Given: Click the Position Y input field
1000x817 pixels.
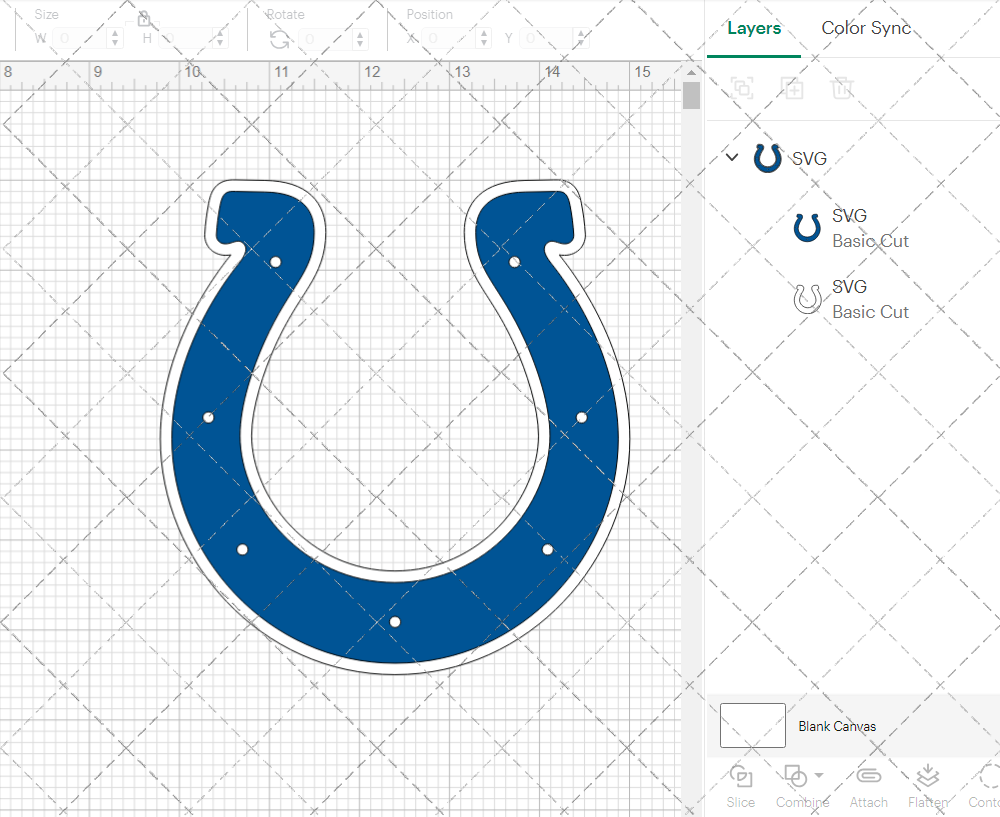Looking at the screenshot, I should click(x=548, y=38).
